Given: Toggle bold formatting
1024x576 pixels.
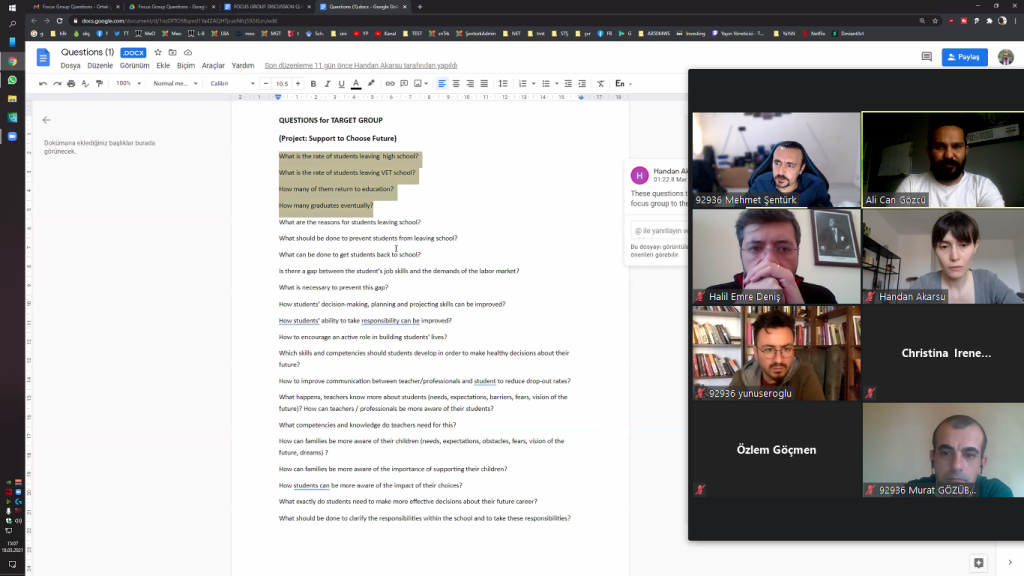Looking at the screenshot, I should click(x=313, y=84).
